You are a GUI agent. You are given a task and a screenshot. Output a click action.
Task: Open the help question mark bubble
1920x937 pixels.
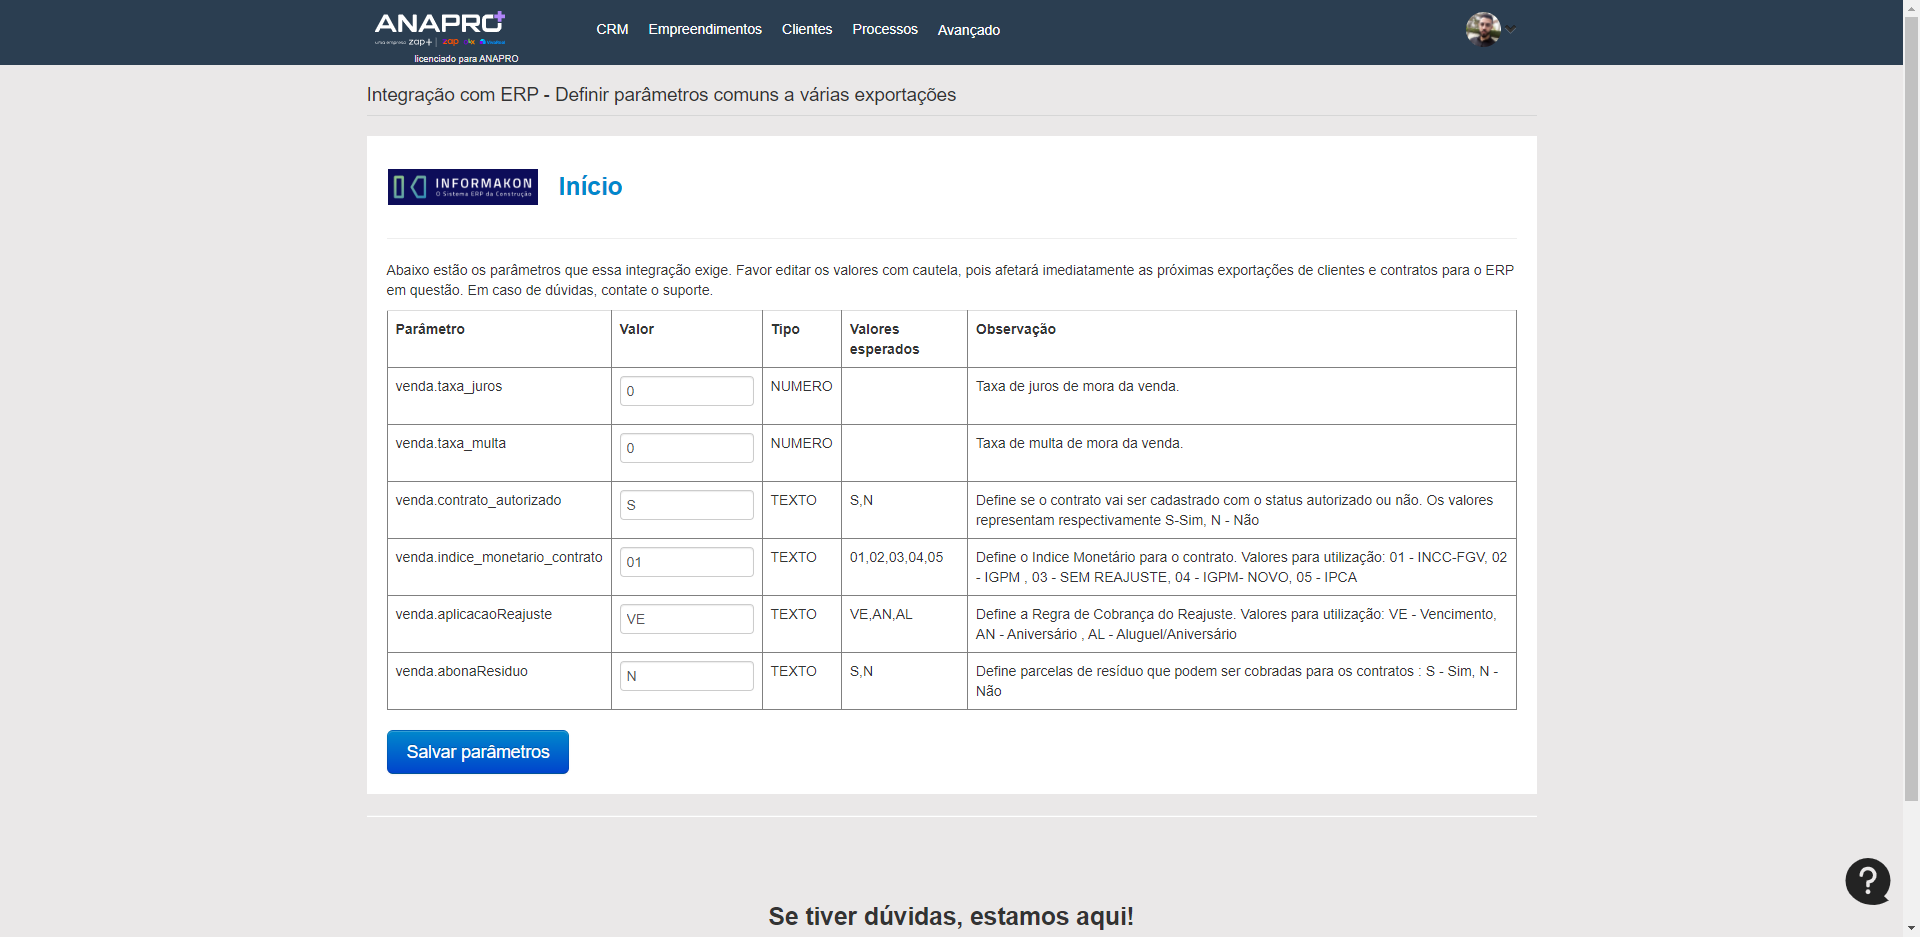pos(1867,881)
